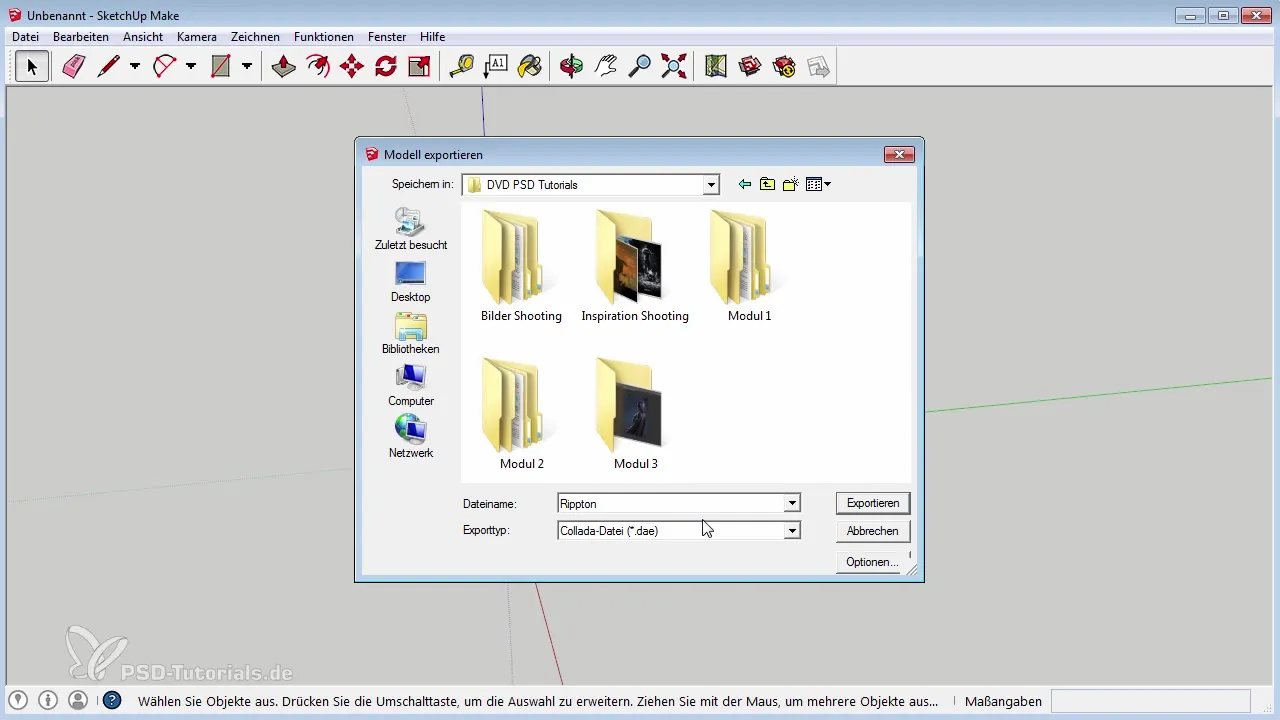Open the arc tool dropdown arrow

190,67
